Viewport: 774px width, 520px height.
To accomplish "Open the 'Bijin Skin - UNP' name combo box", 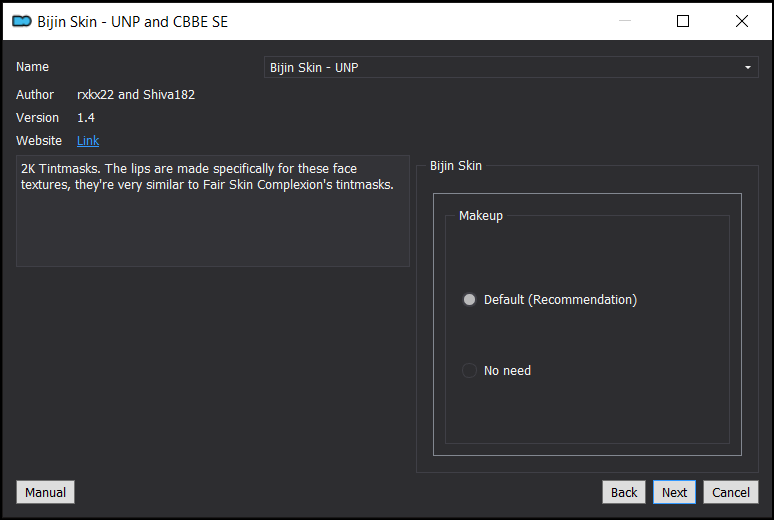I will (x=511, y=67).
